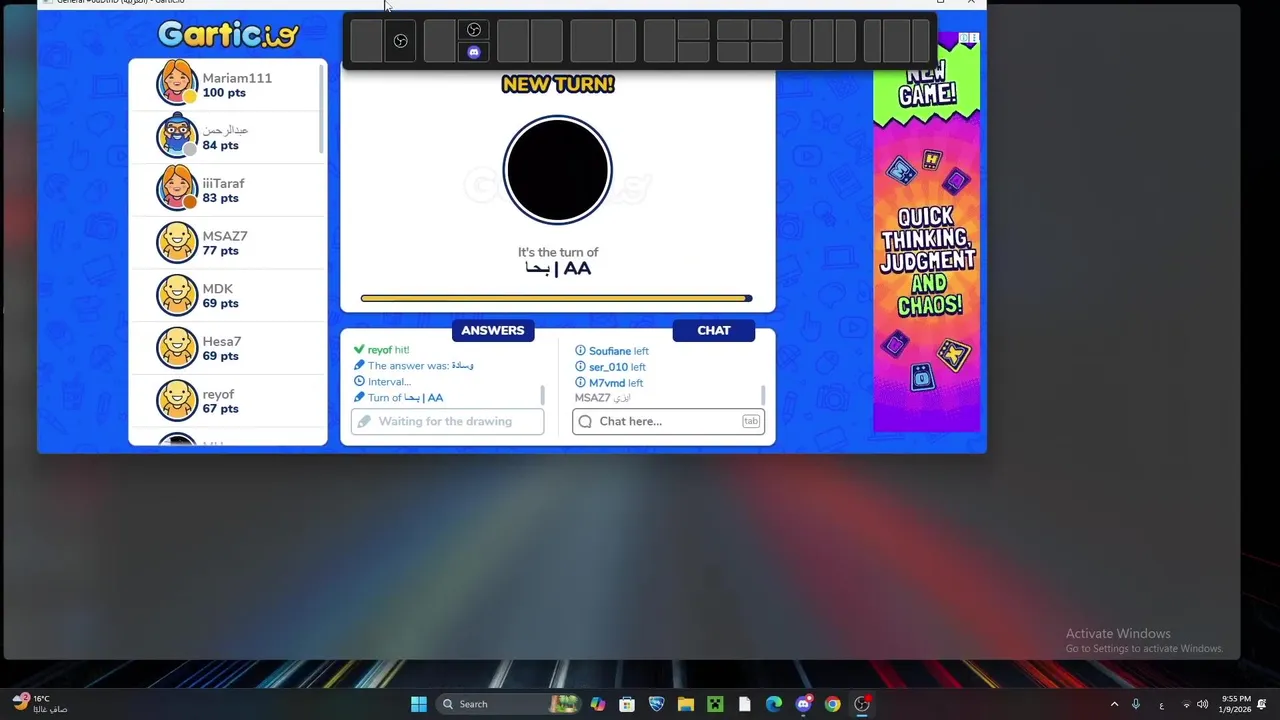Switch to the CHAT tab
The image size is (1280, 720).
[714, 330]
